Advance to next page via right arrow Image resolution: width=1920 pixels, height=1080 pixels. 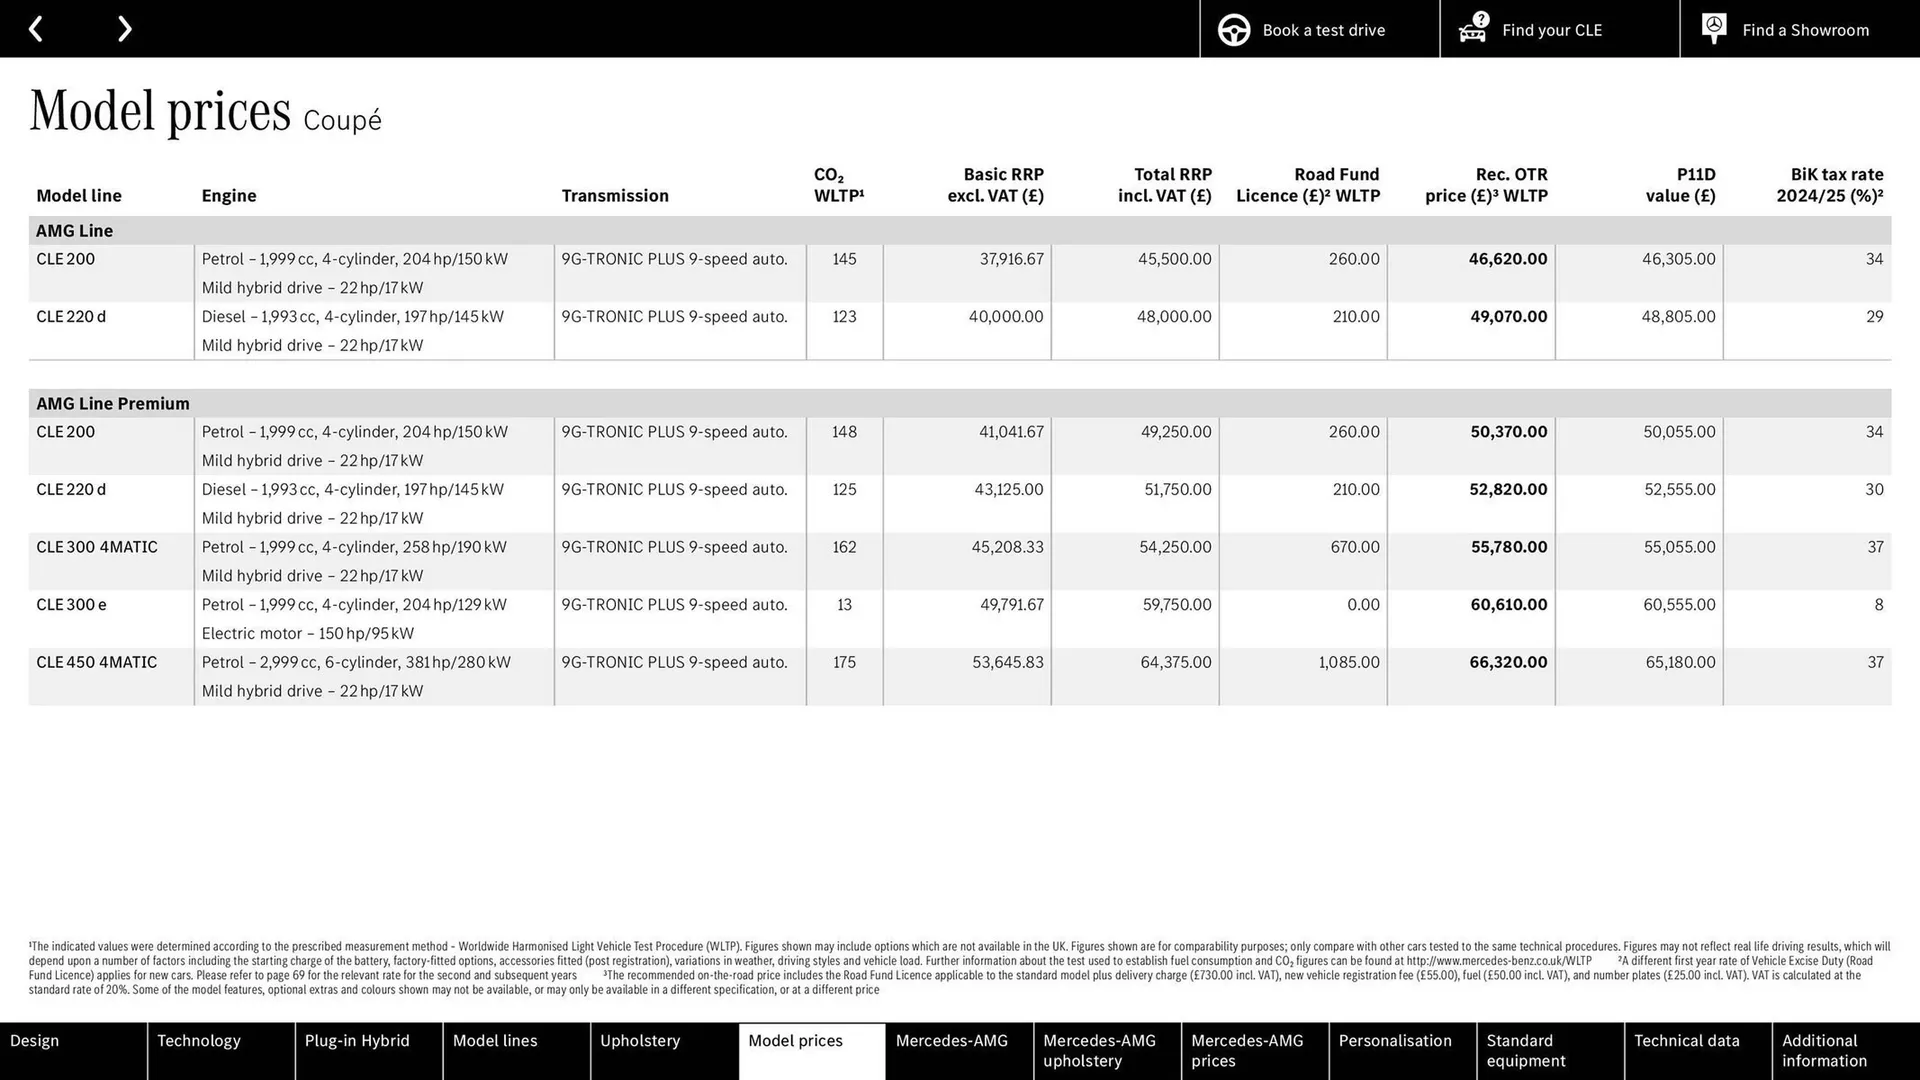[124, 28]
